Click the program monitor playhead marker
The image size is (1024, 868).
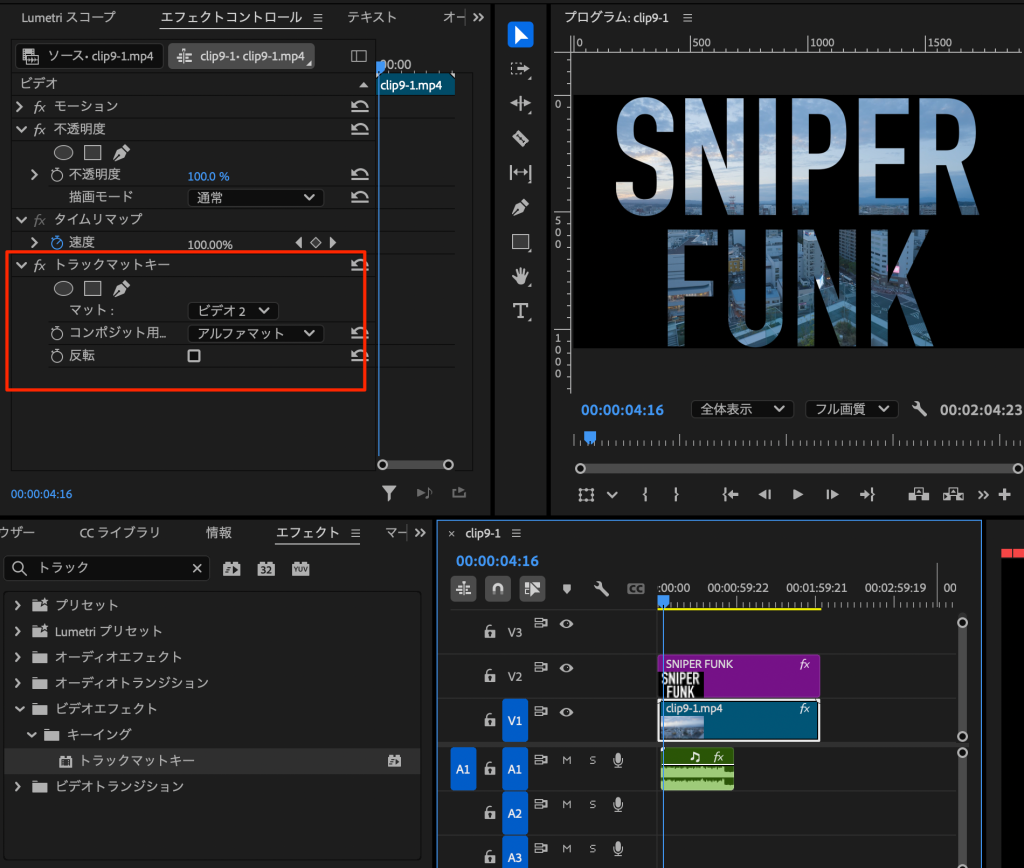[590, 437]
